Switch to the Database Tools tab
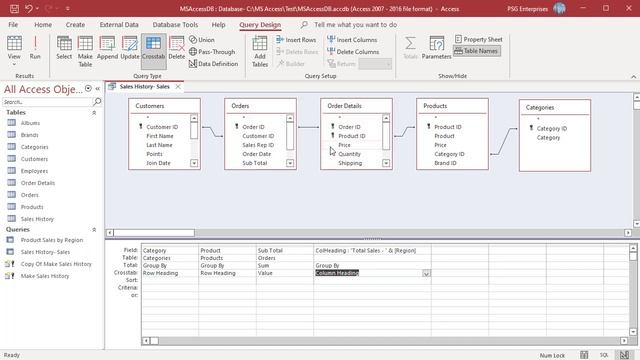Image resolution: width=640 pixels, height=360 pixels. tap(175, 24)
